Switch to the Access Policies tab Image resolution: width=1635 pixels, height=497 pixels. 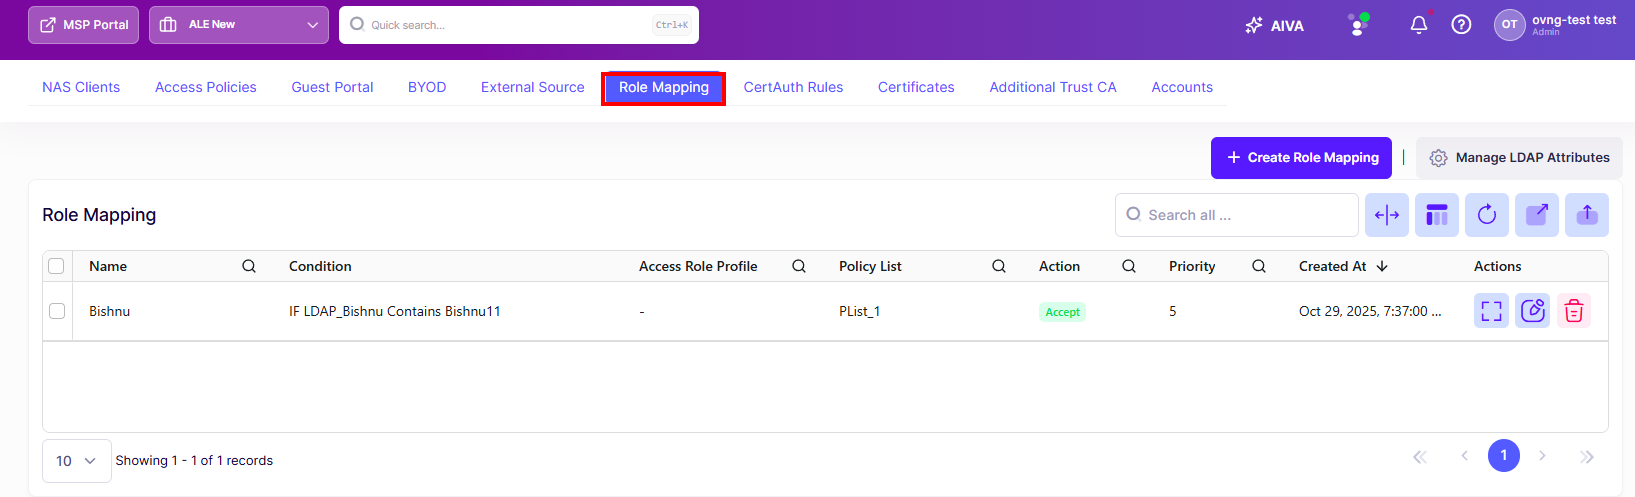206,87
